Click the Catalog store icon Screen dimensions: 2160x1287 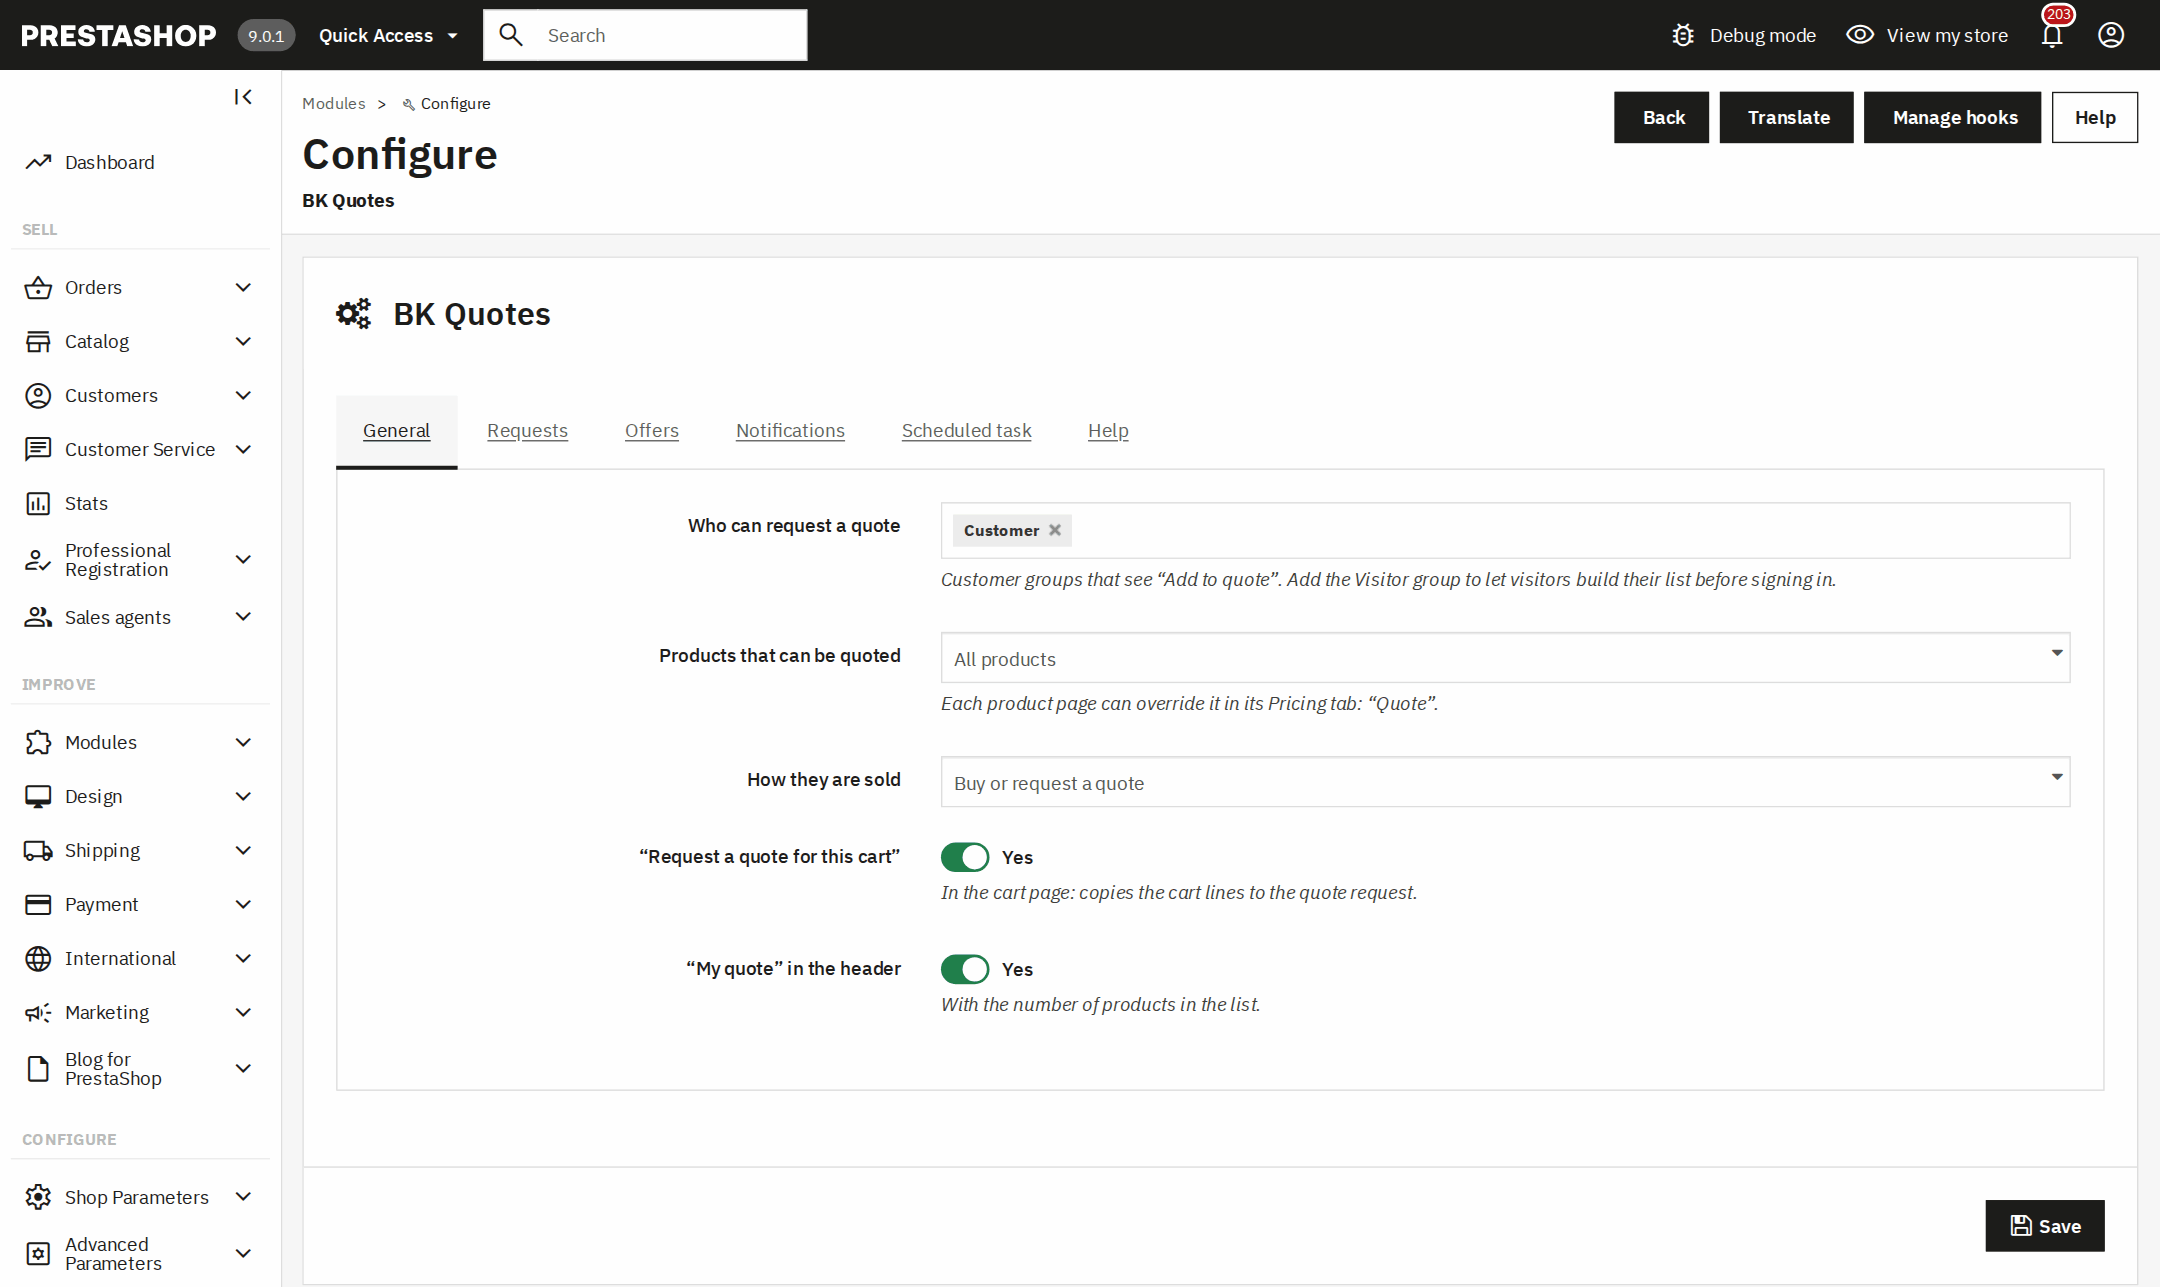pyautogui.click(x=38, y=342)
